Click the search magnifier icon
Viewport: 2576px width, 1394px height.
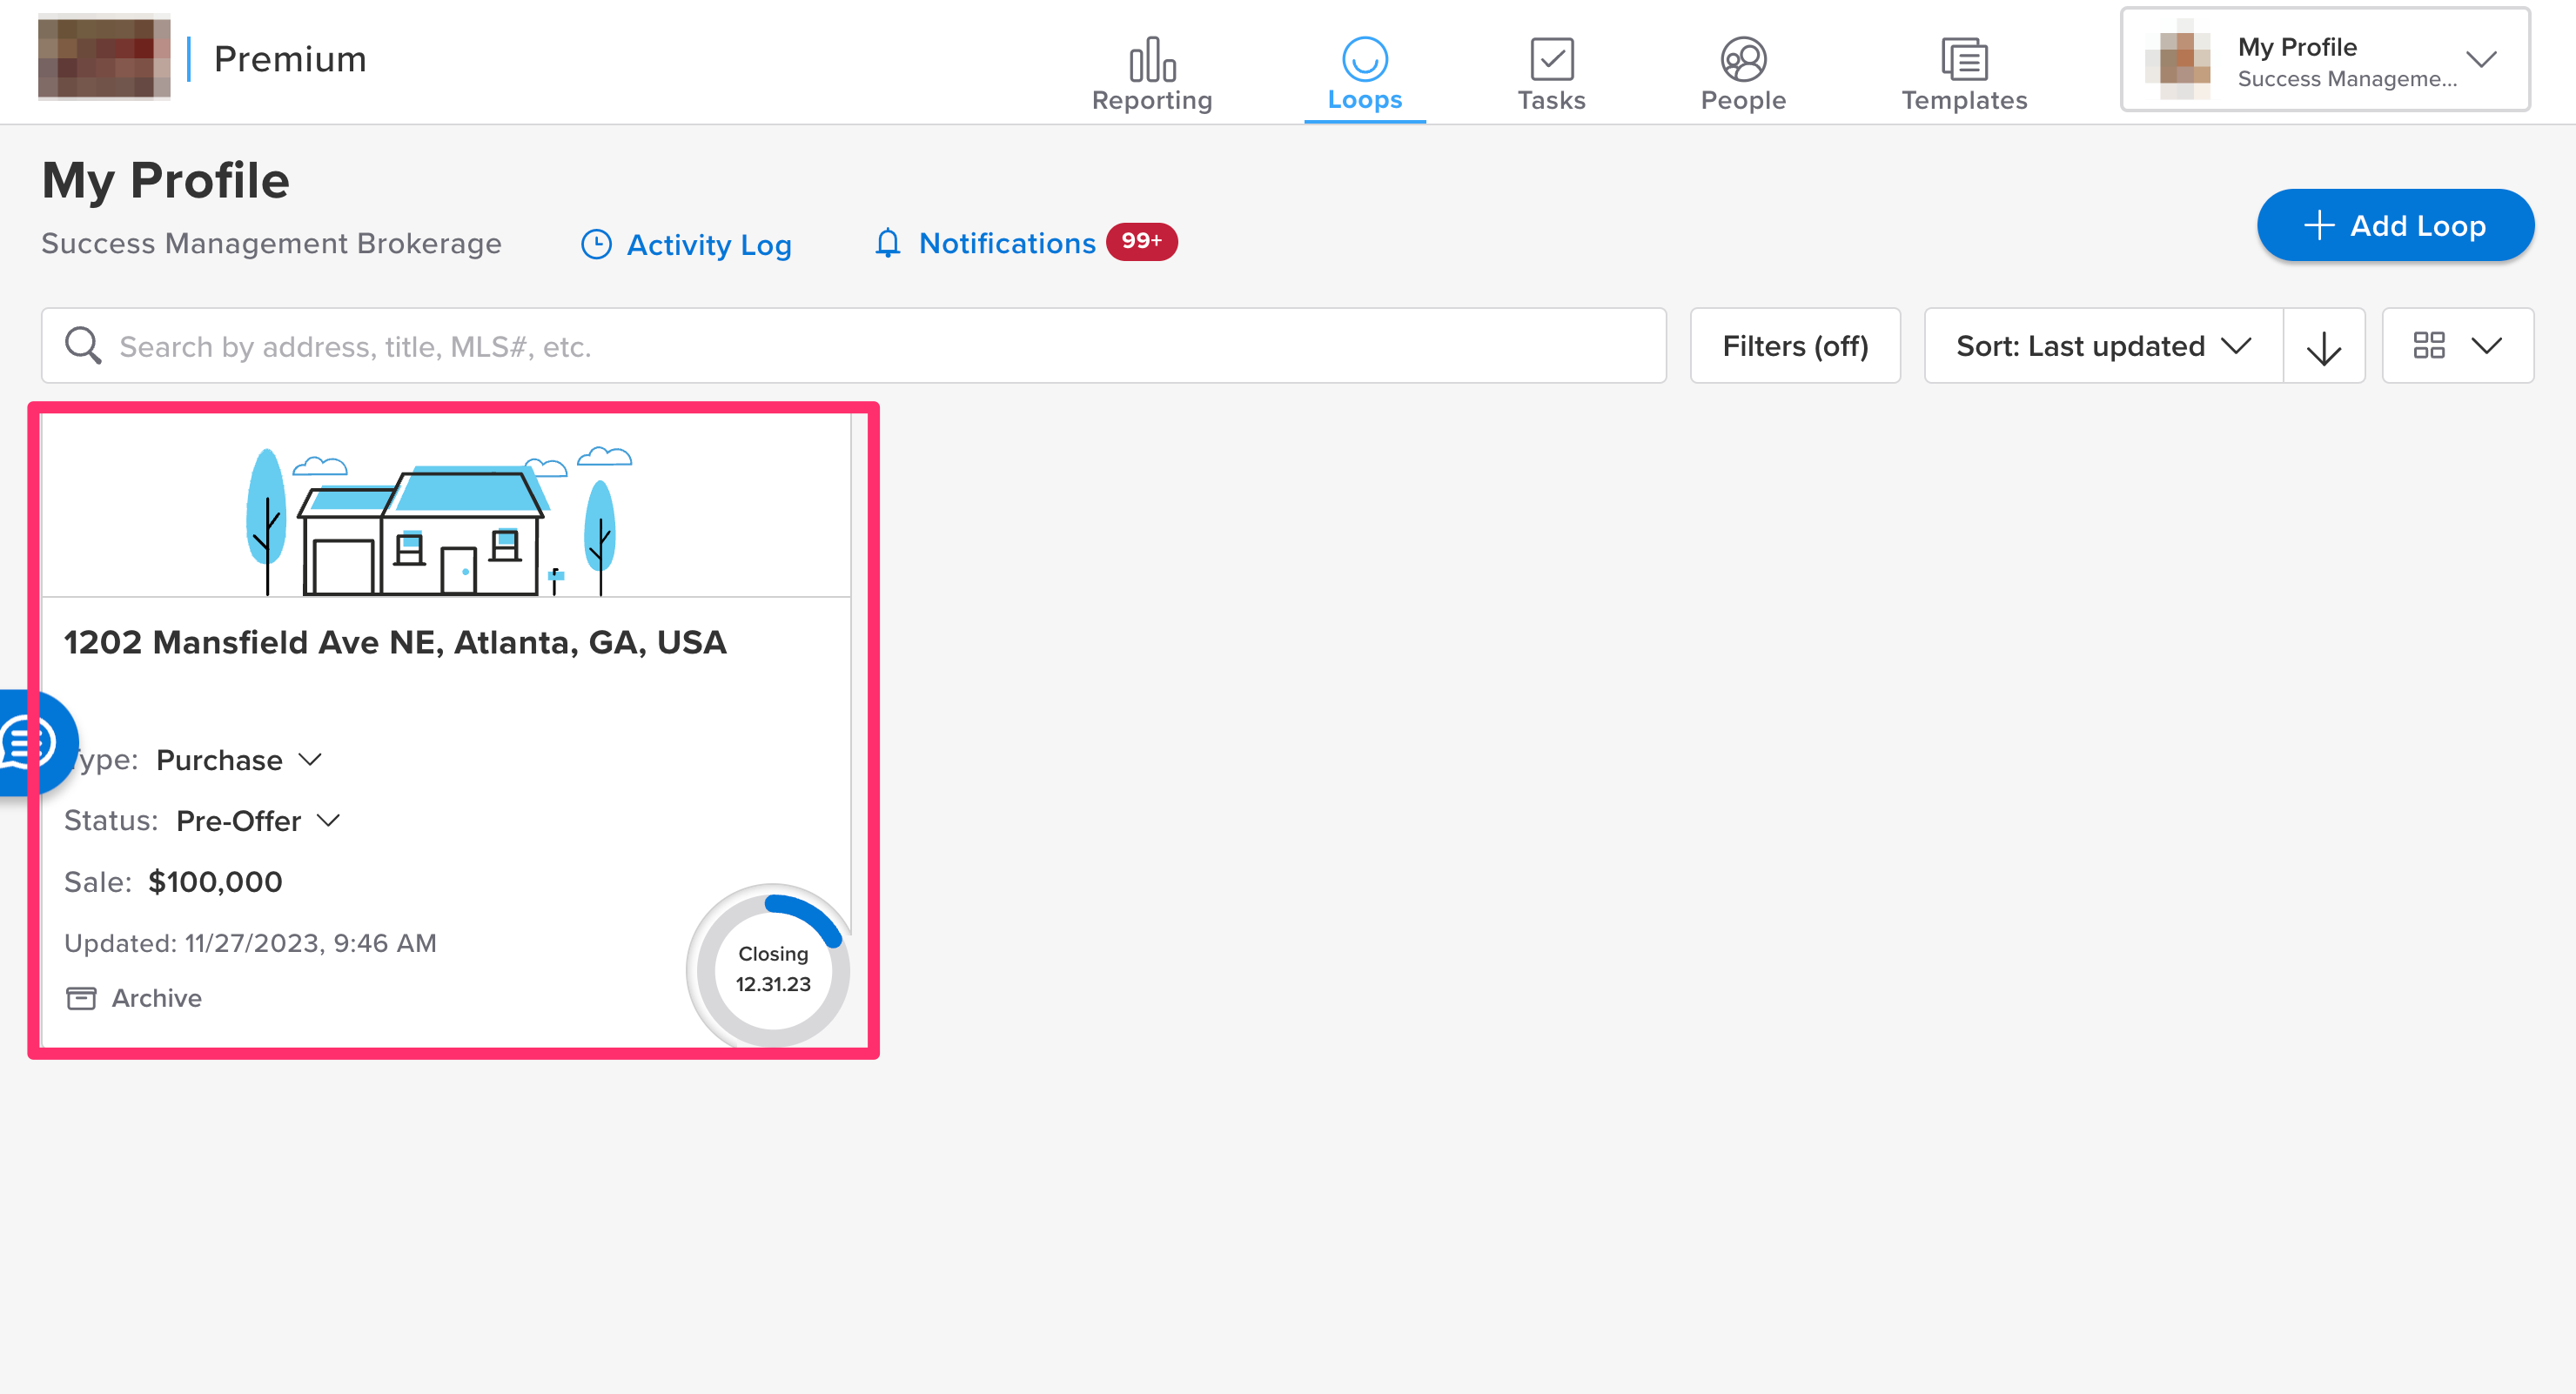coord(83,346)
